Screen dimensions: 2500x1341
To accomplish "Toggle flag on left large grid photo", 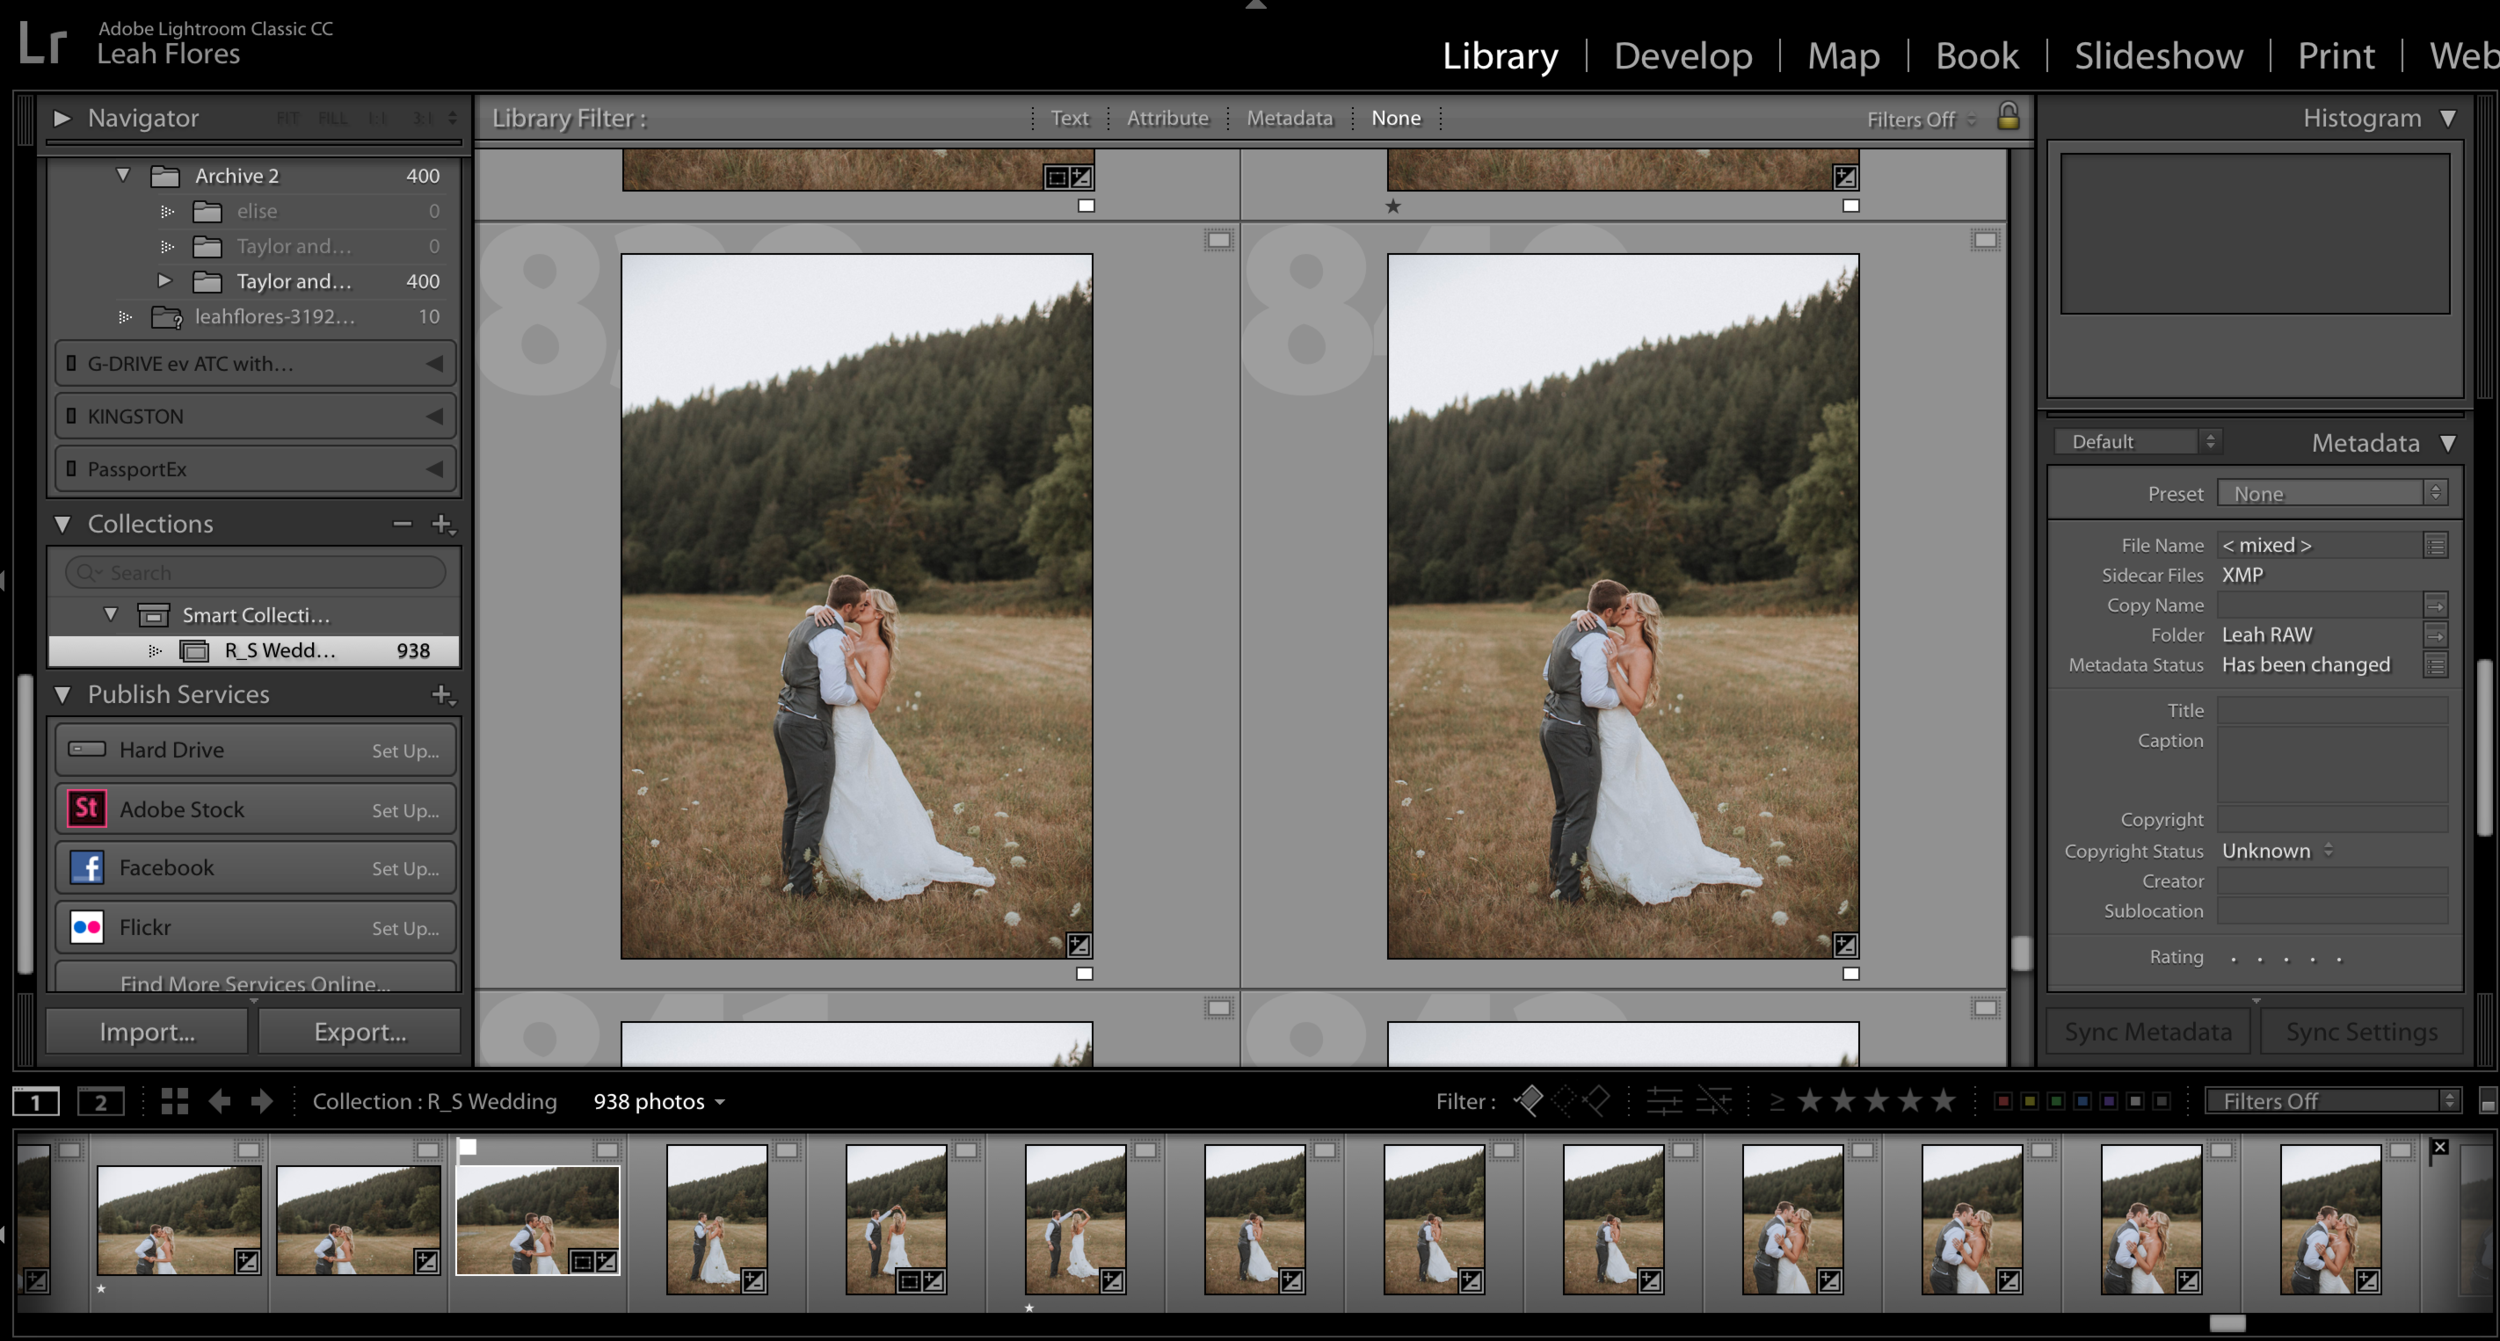I will tap(1084, 973).
